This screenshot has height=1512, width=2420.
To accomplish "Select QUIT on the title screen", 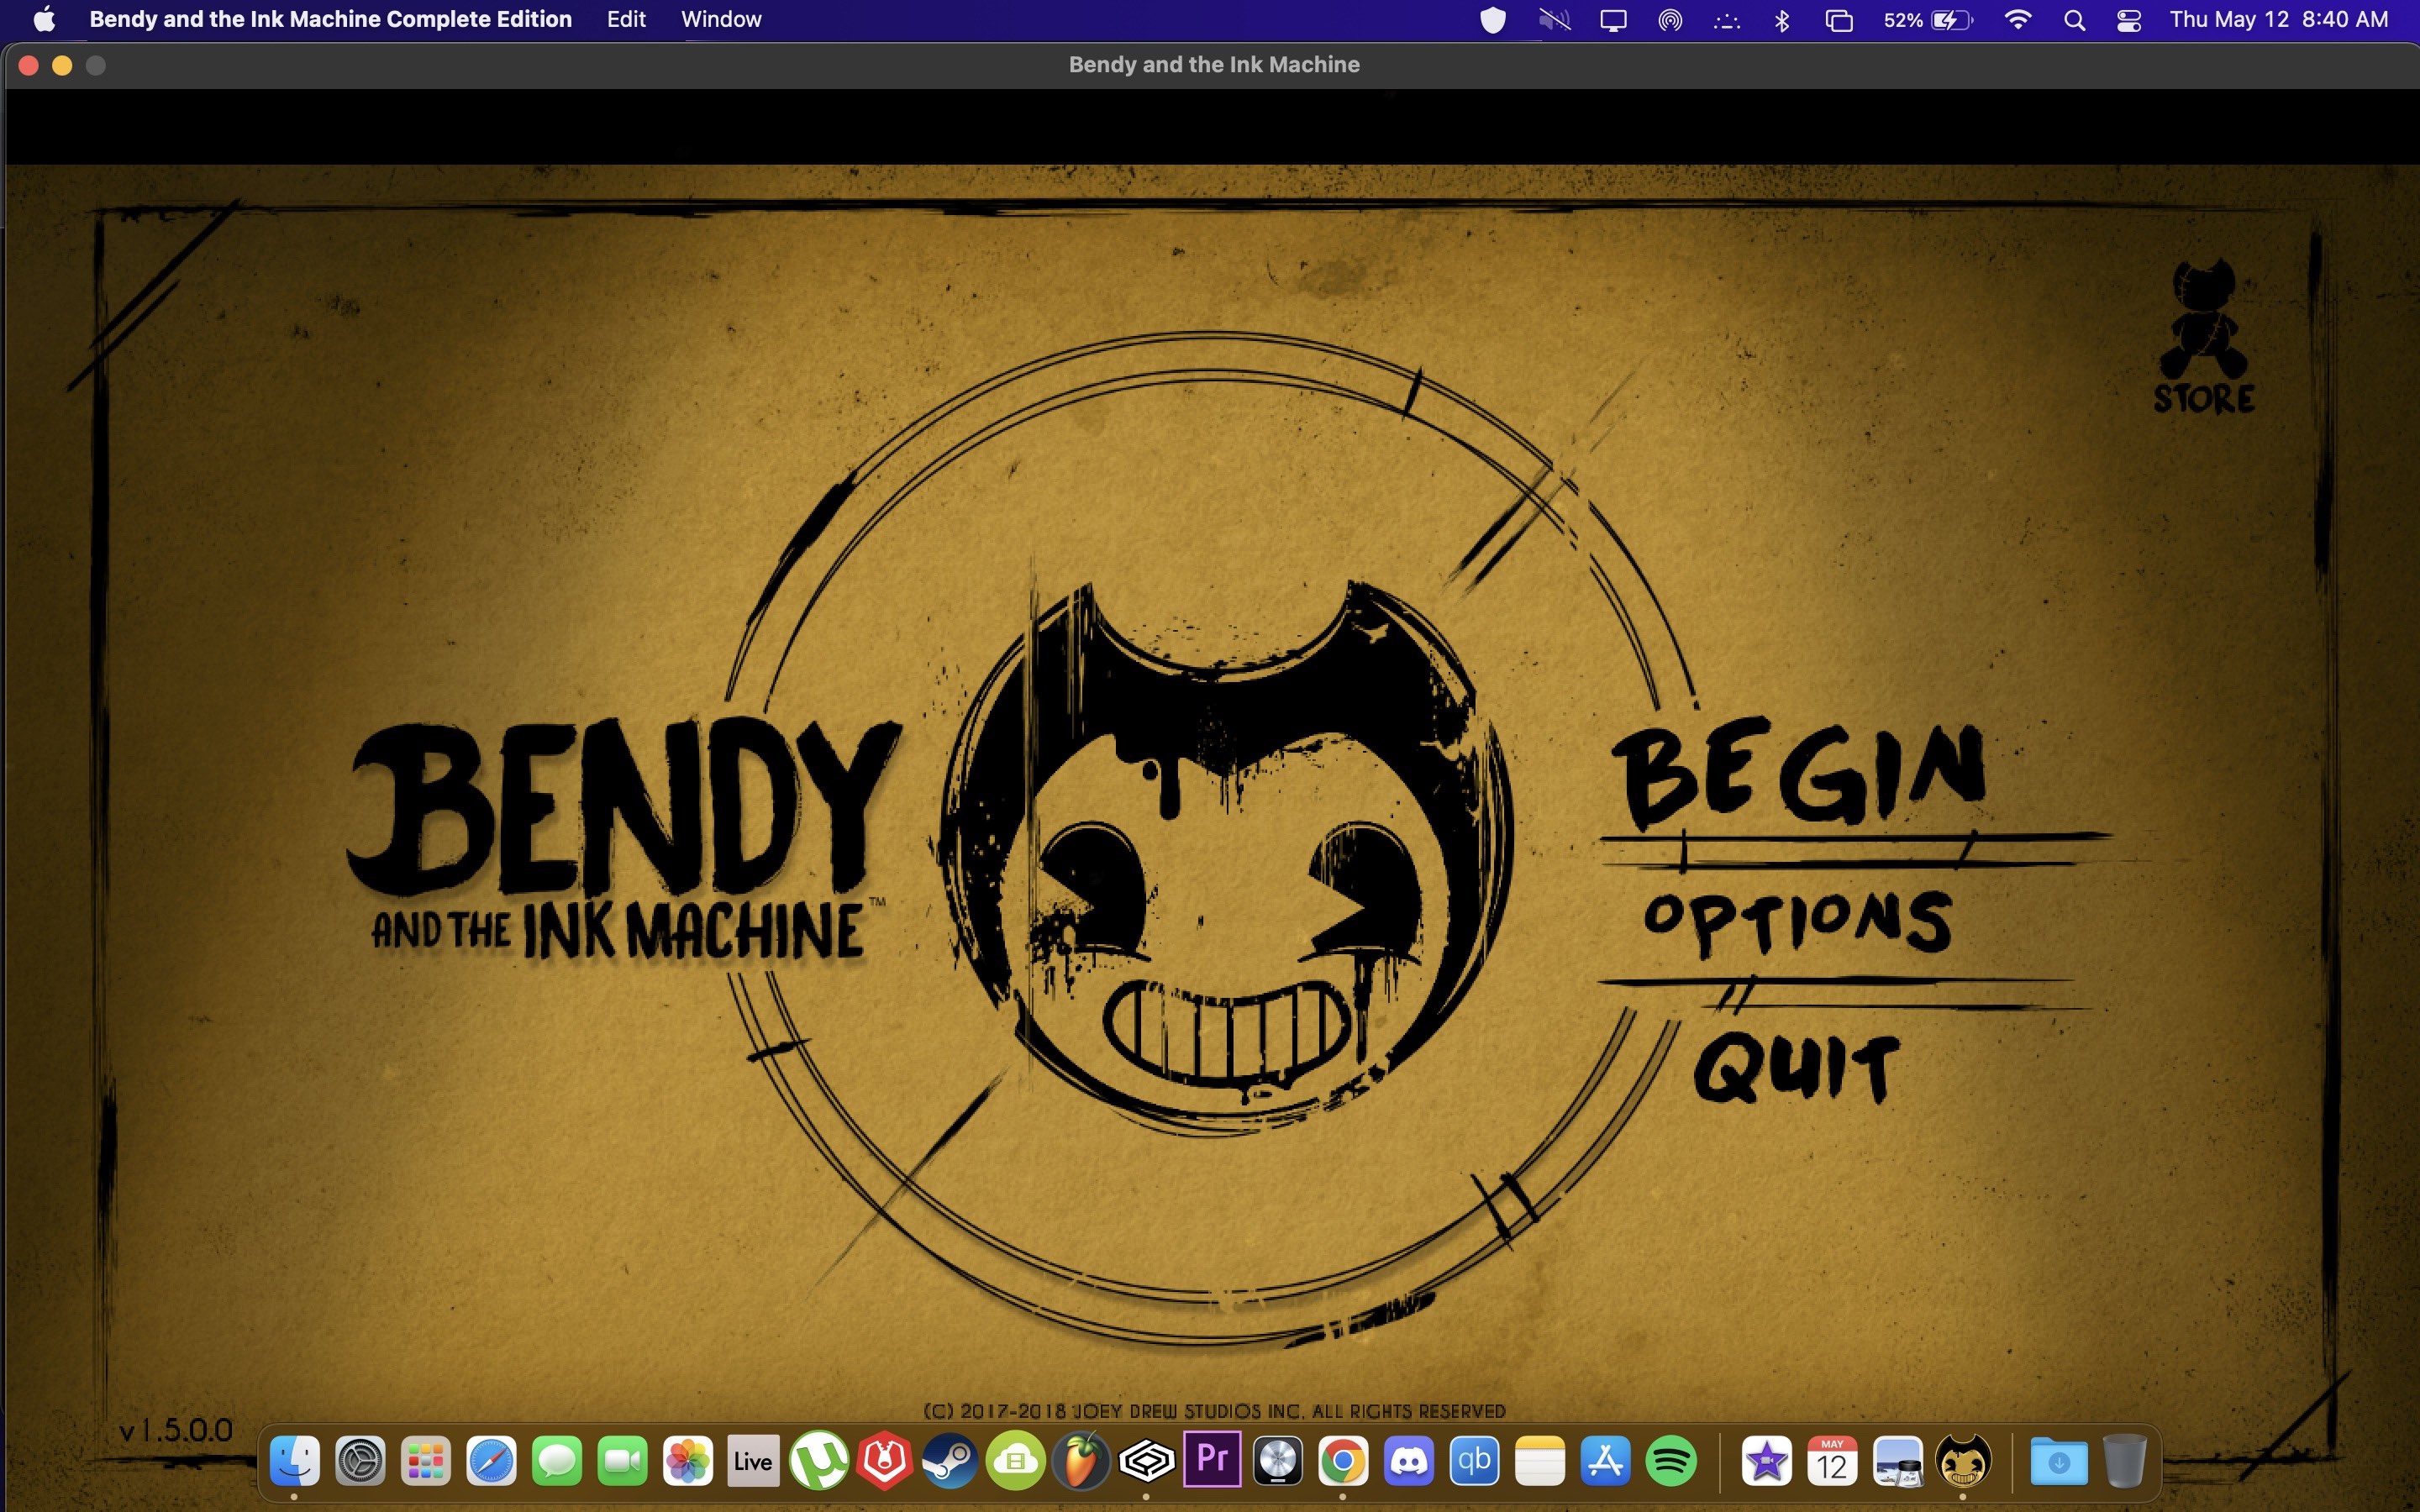I will pyautogui.click(x=1796, y=1069).
